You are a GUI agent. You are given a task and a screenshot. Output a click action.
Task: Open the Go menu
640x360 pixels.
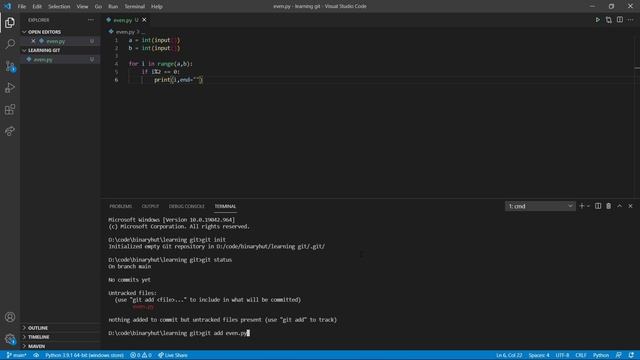click(98, 7)
